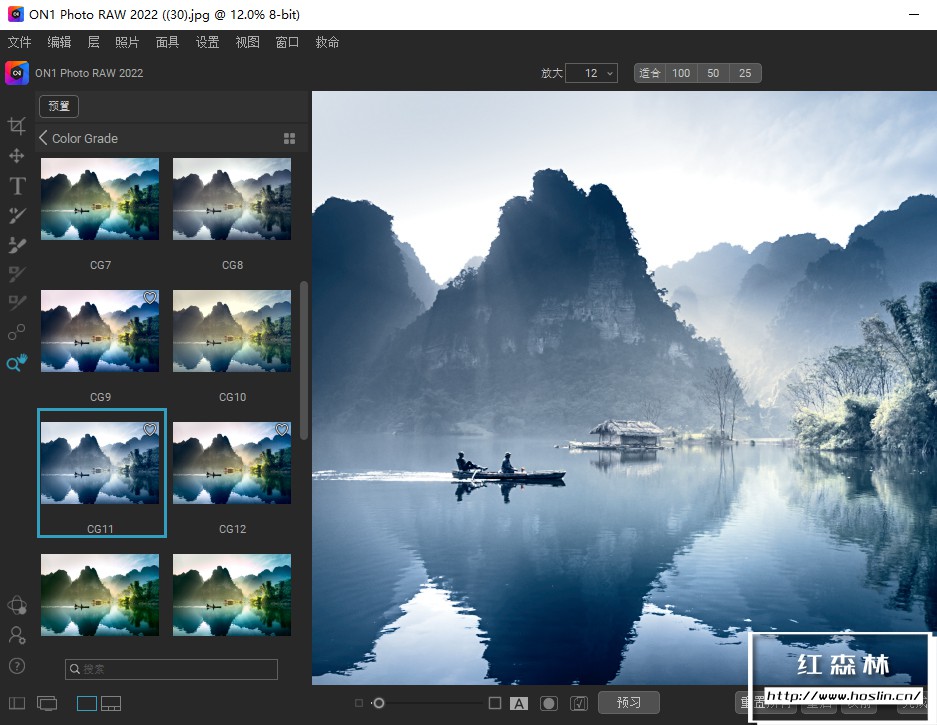This screenshot has height=725, width=937.
Task: Apply the CG11 preset thumbnail
Action: coord(100,463)
